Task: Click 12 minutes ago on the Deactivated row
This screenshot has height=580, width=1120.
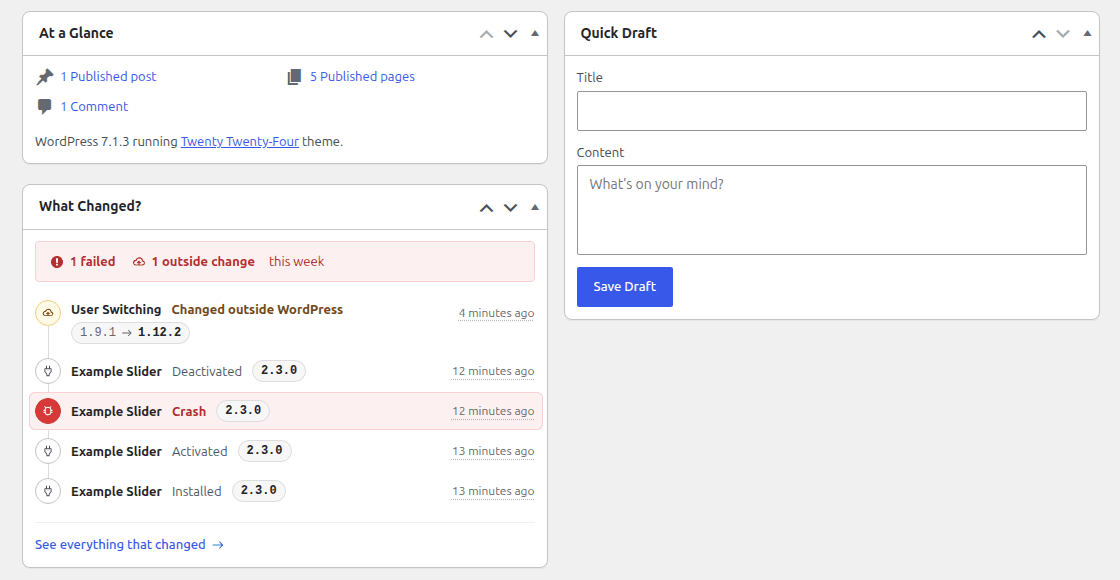Action: [x=493, y=371]
